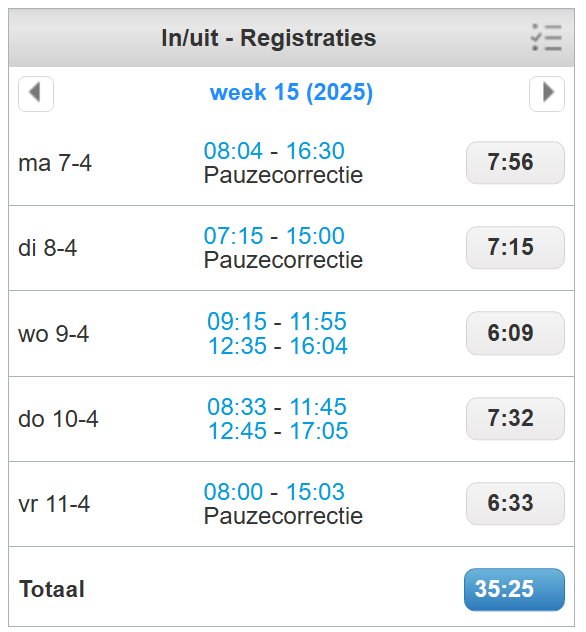Open the 08:00 - 15:03 registration
586x632 pixels.
click(274, 492)
